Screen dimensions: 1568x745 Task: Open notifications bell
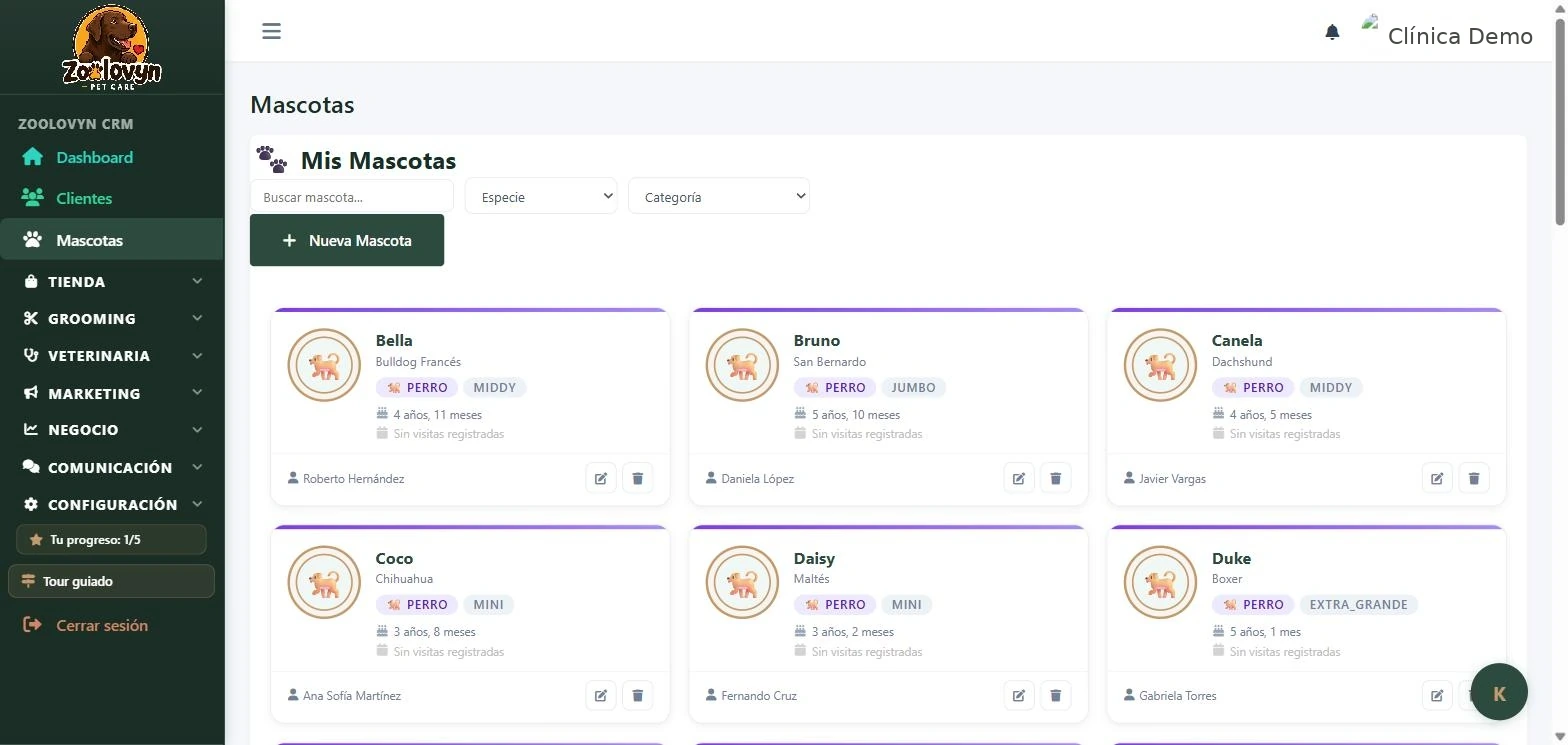[1332, 32]
